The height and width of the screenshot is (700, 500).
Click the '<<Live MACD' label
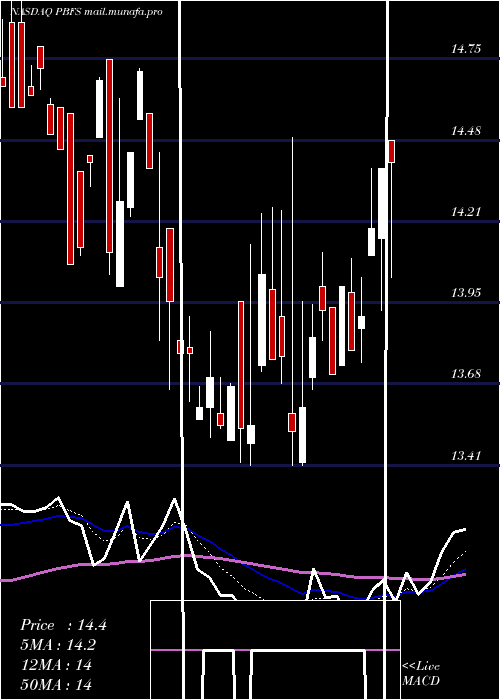click(421, 673)
